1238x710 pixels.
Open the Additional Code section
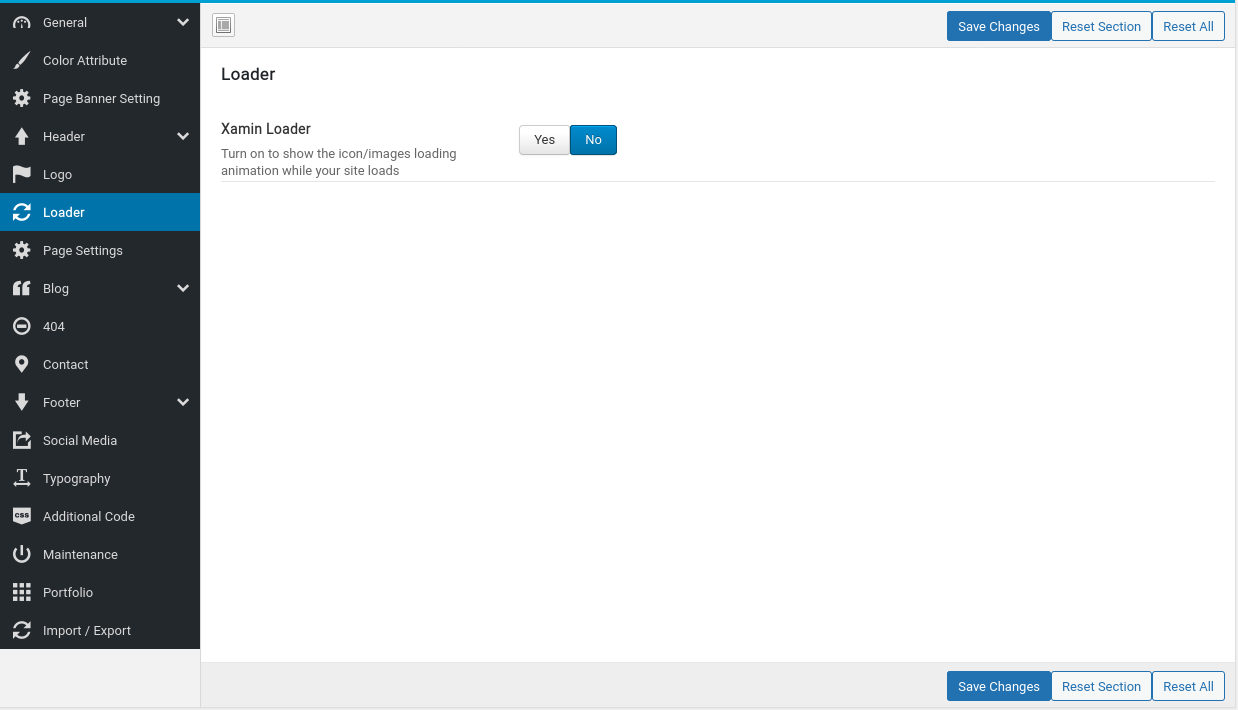click(100, 516)
